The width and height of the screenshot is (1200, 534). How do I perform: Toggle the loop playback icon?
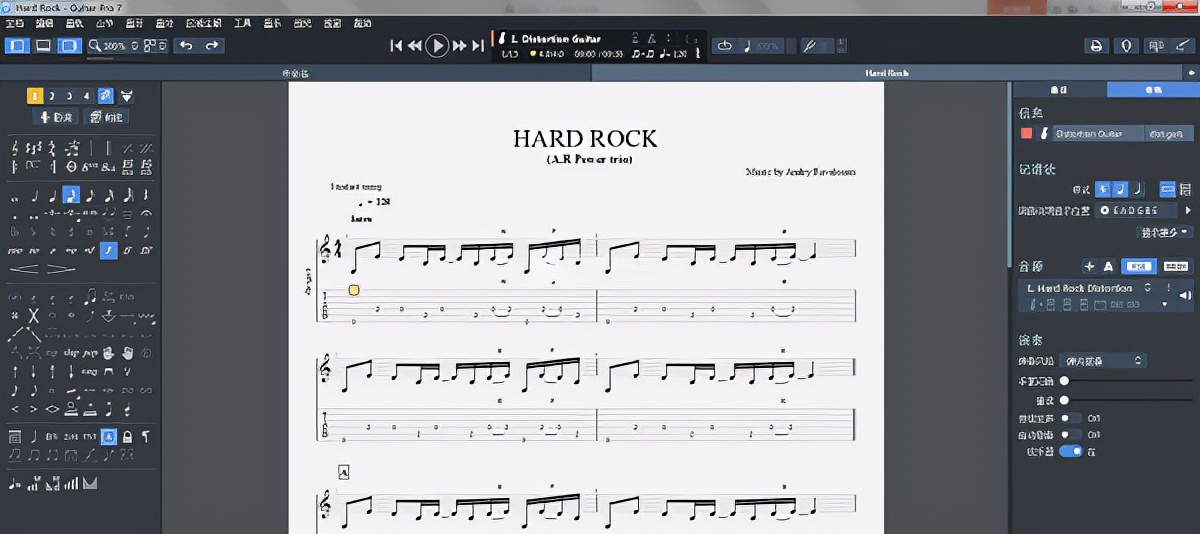click(x=725, y=45)
